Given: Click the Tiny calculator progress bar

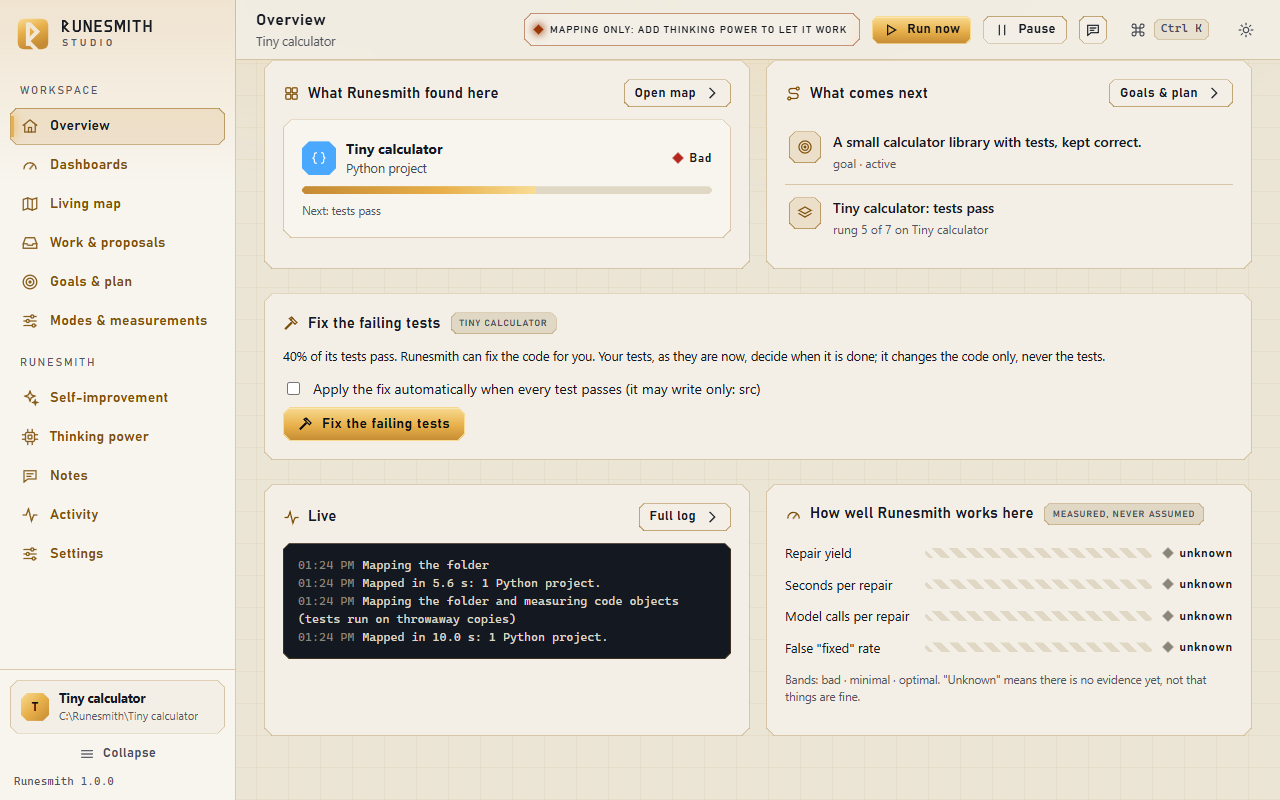Looking at the screenshot, I should [507, 190].
